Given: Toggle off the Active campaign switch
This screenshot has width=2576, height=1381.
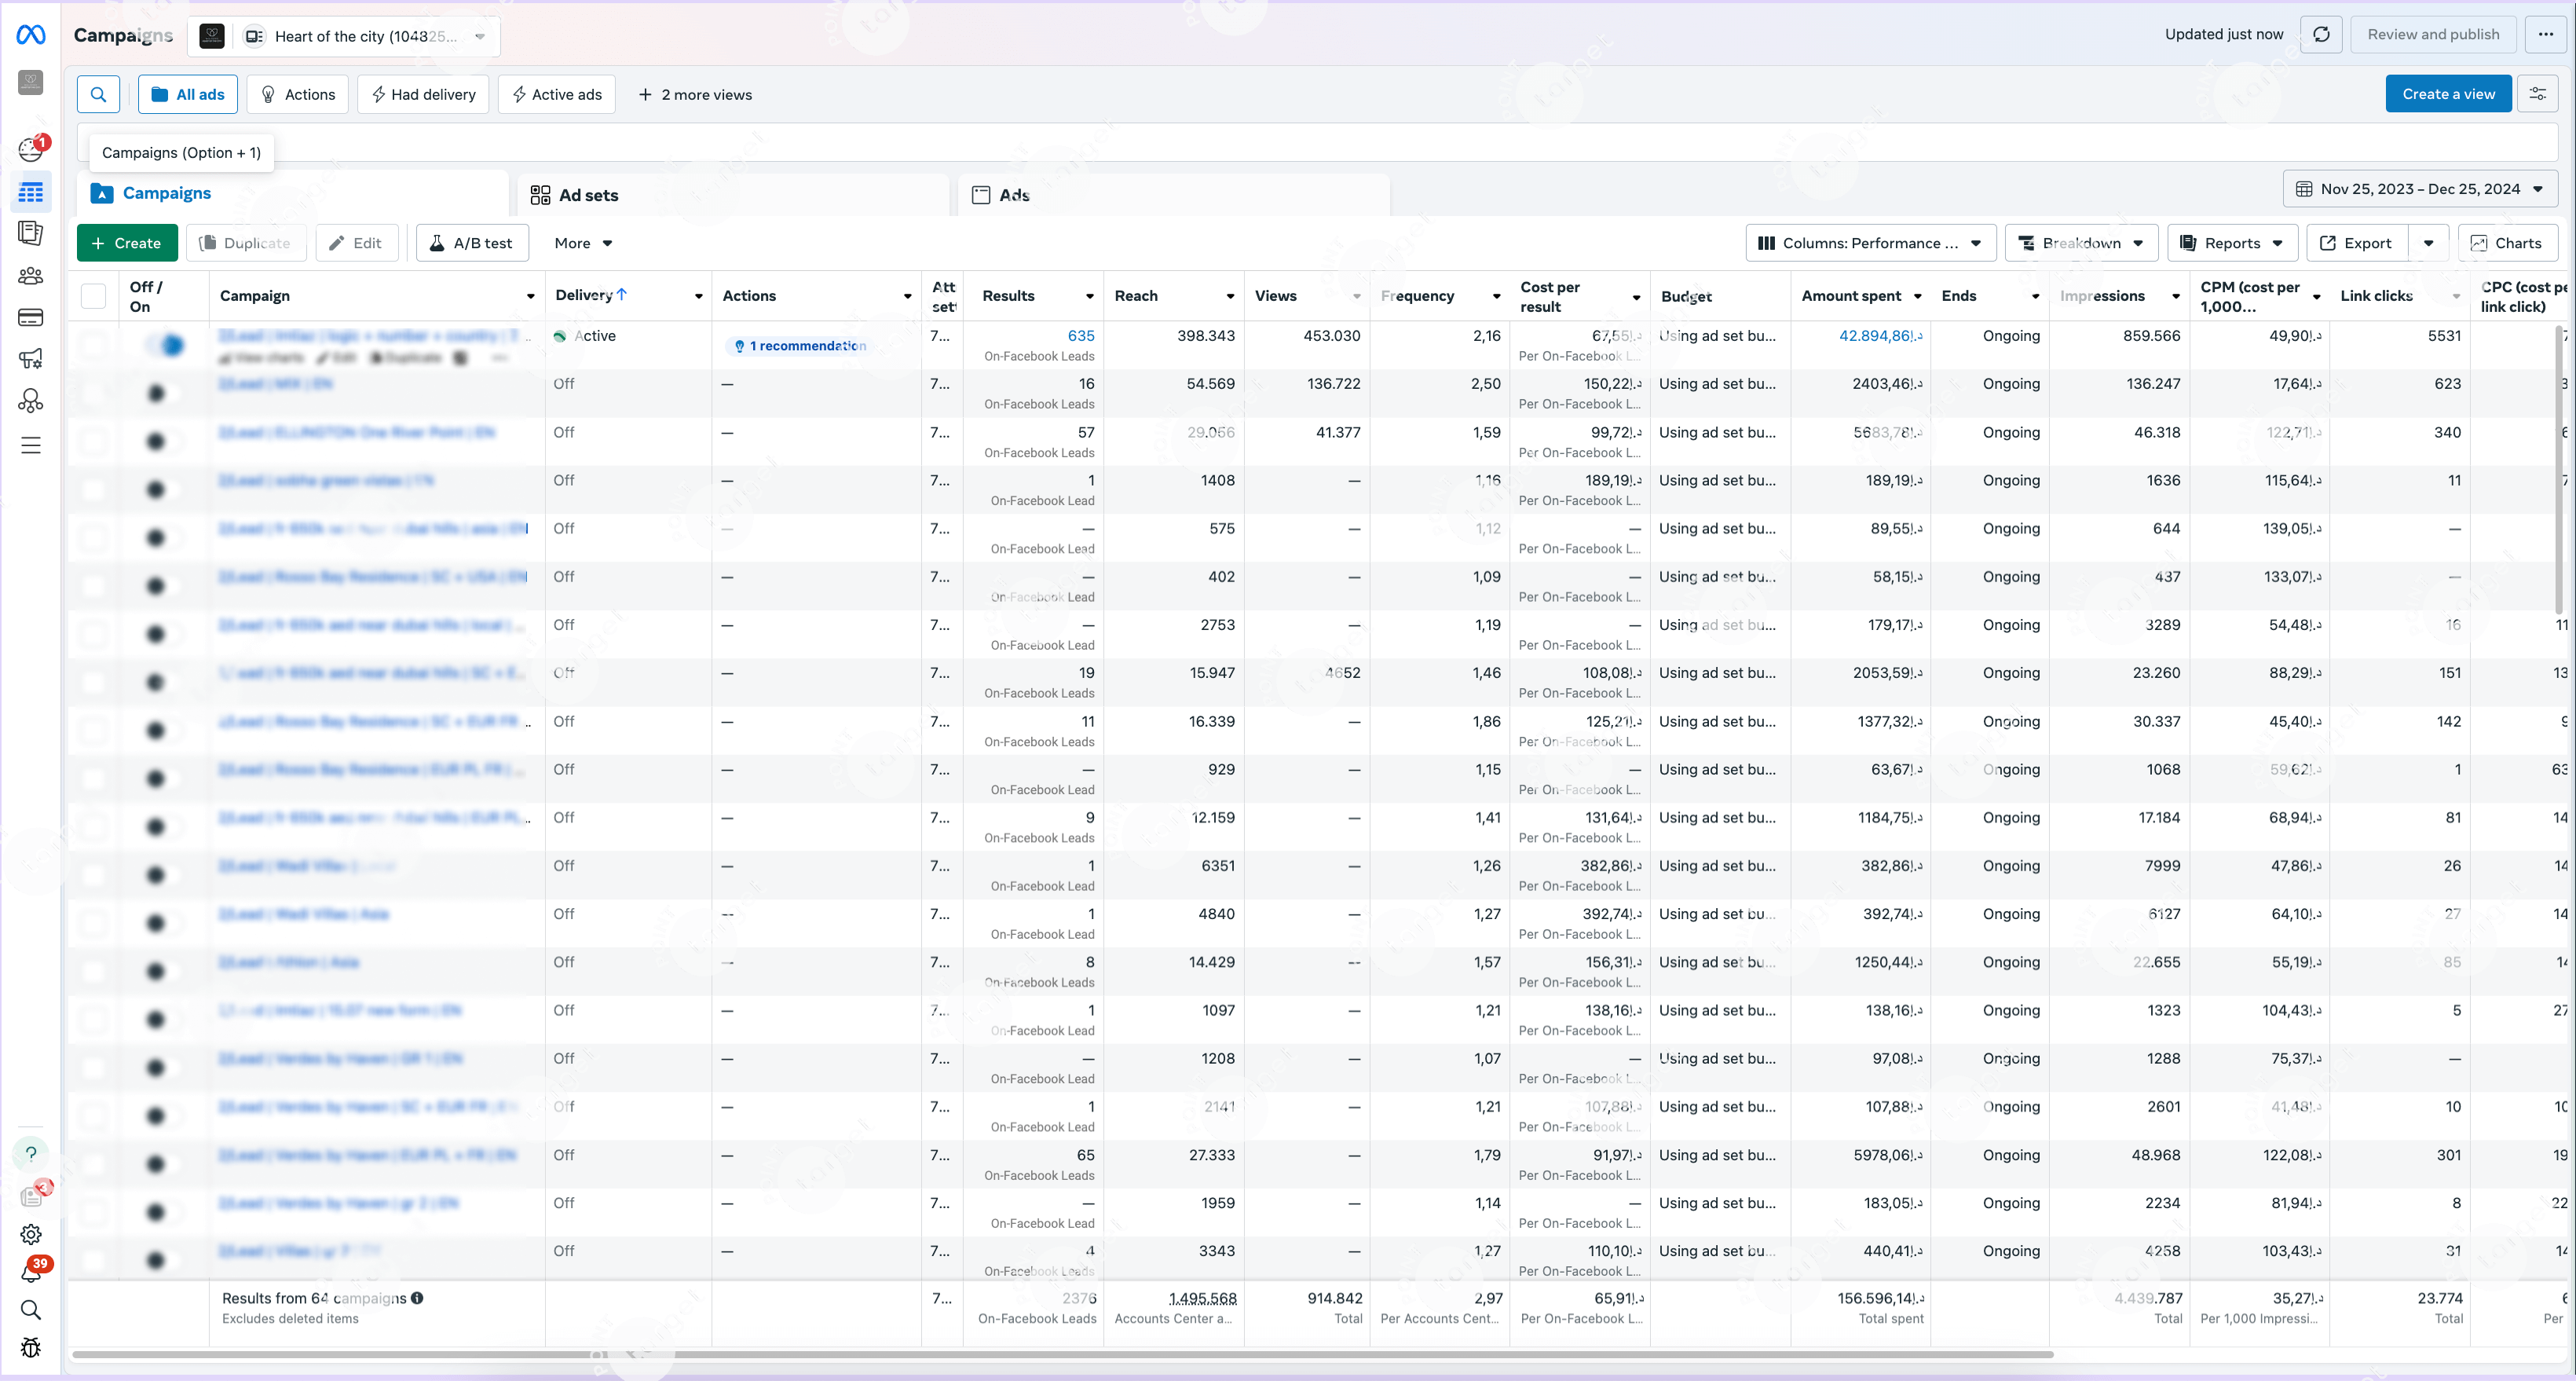Looking at the screenshot, I should coord(166,345).
